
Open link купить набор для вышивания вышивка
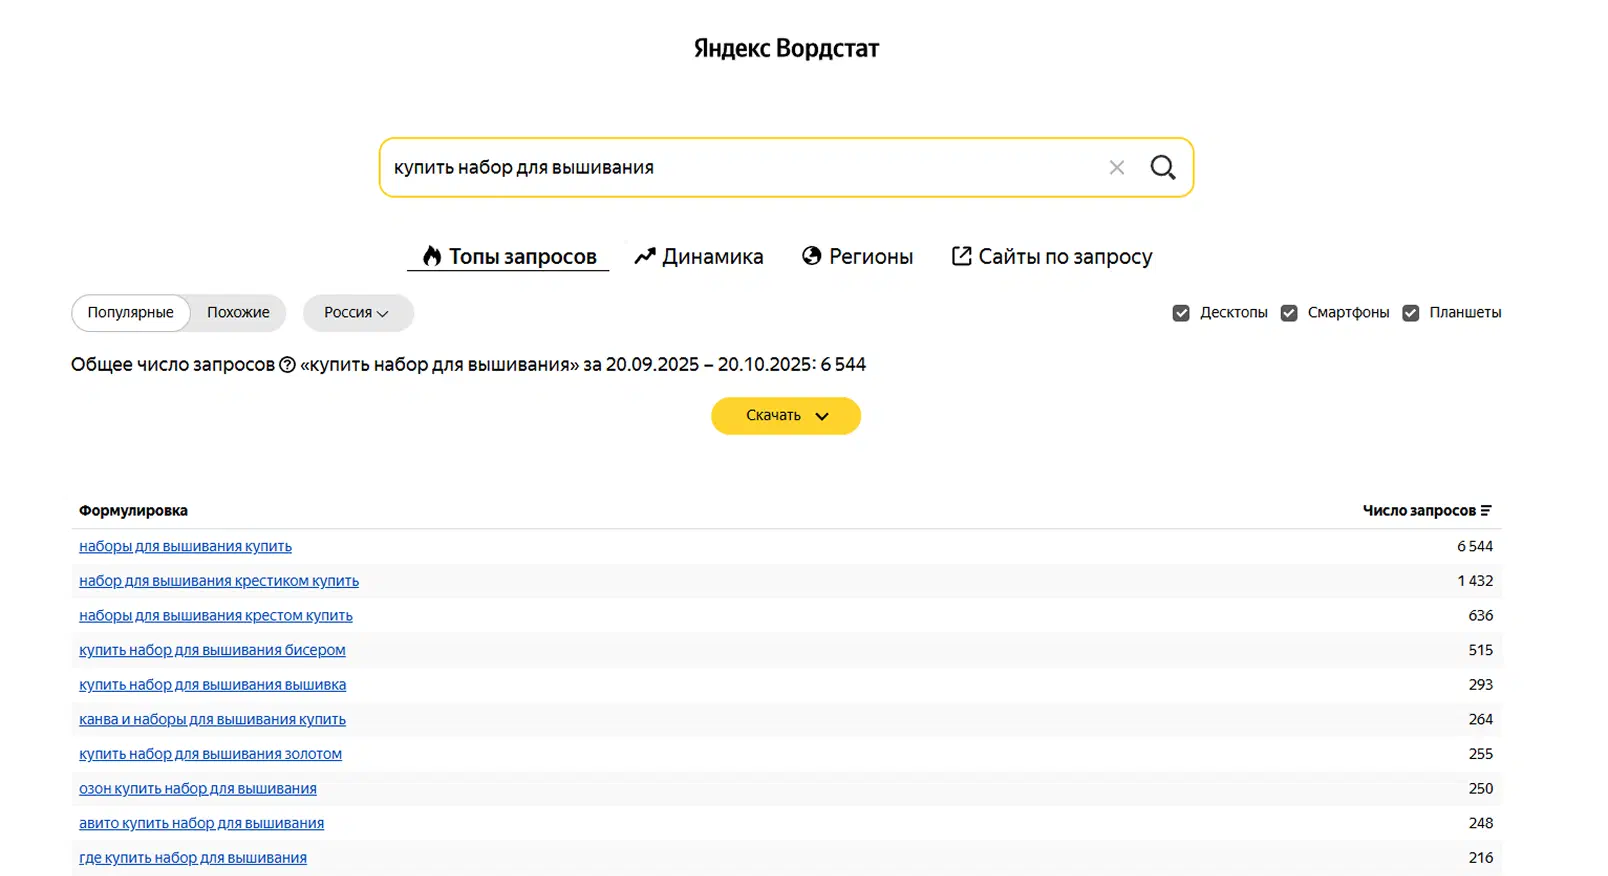pos(212,685)
